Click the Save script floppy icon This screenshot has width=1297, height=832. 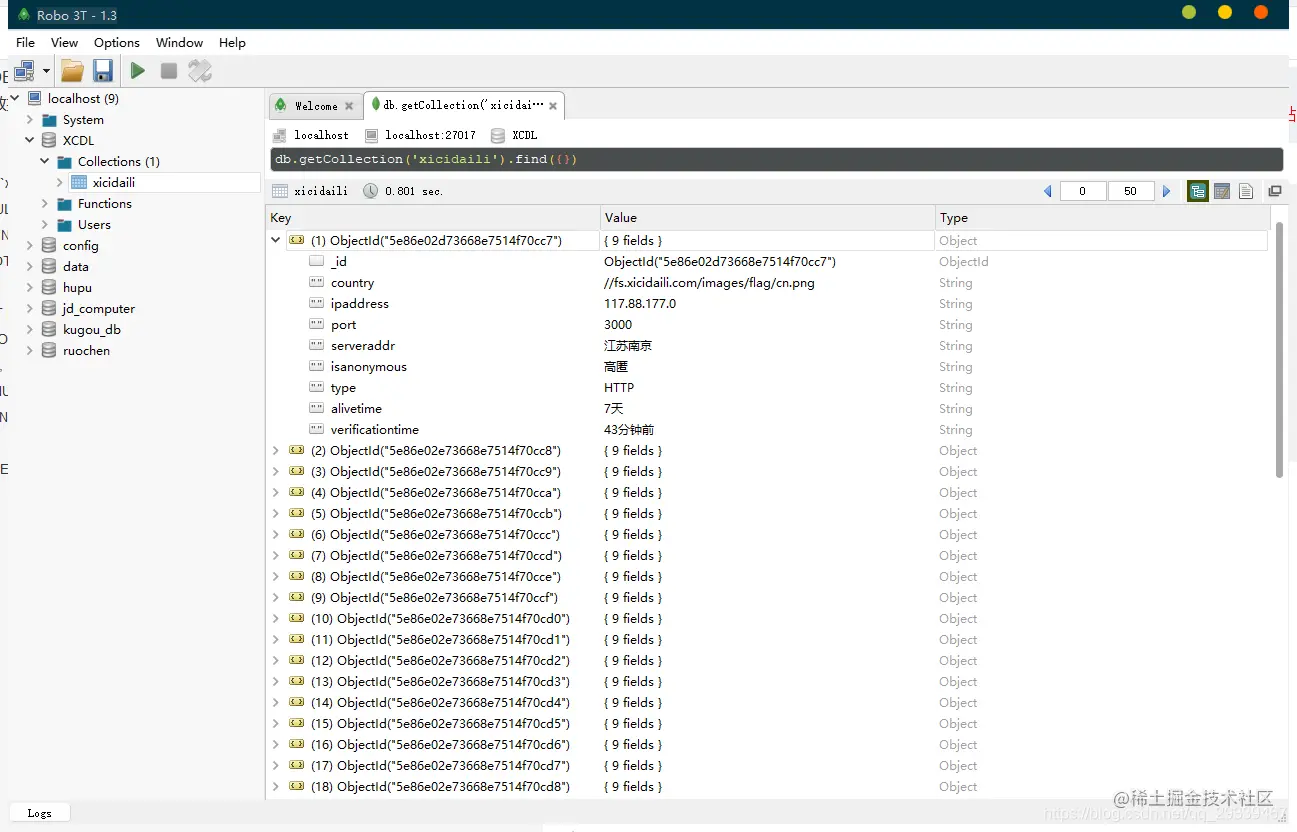point(102,71)
